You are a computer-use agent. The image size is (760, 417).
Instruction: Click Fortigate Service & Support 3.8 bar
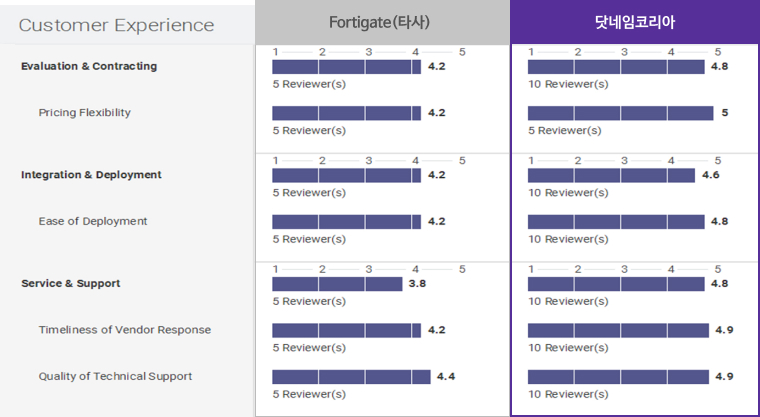coord(337,284)
